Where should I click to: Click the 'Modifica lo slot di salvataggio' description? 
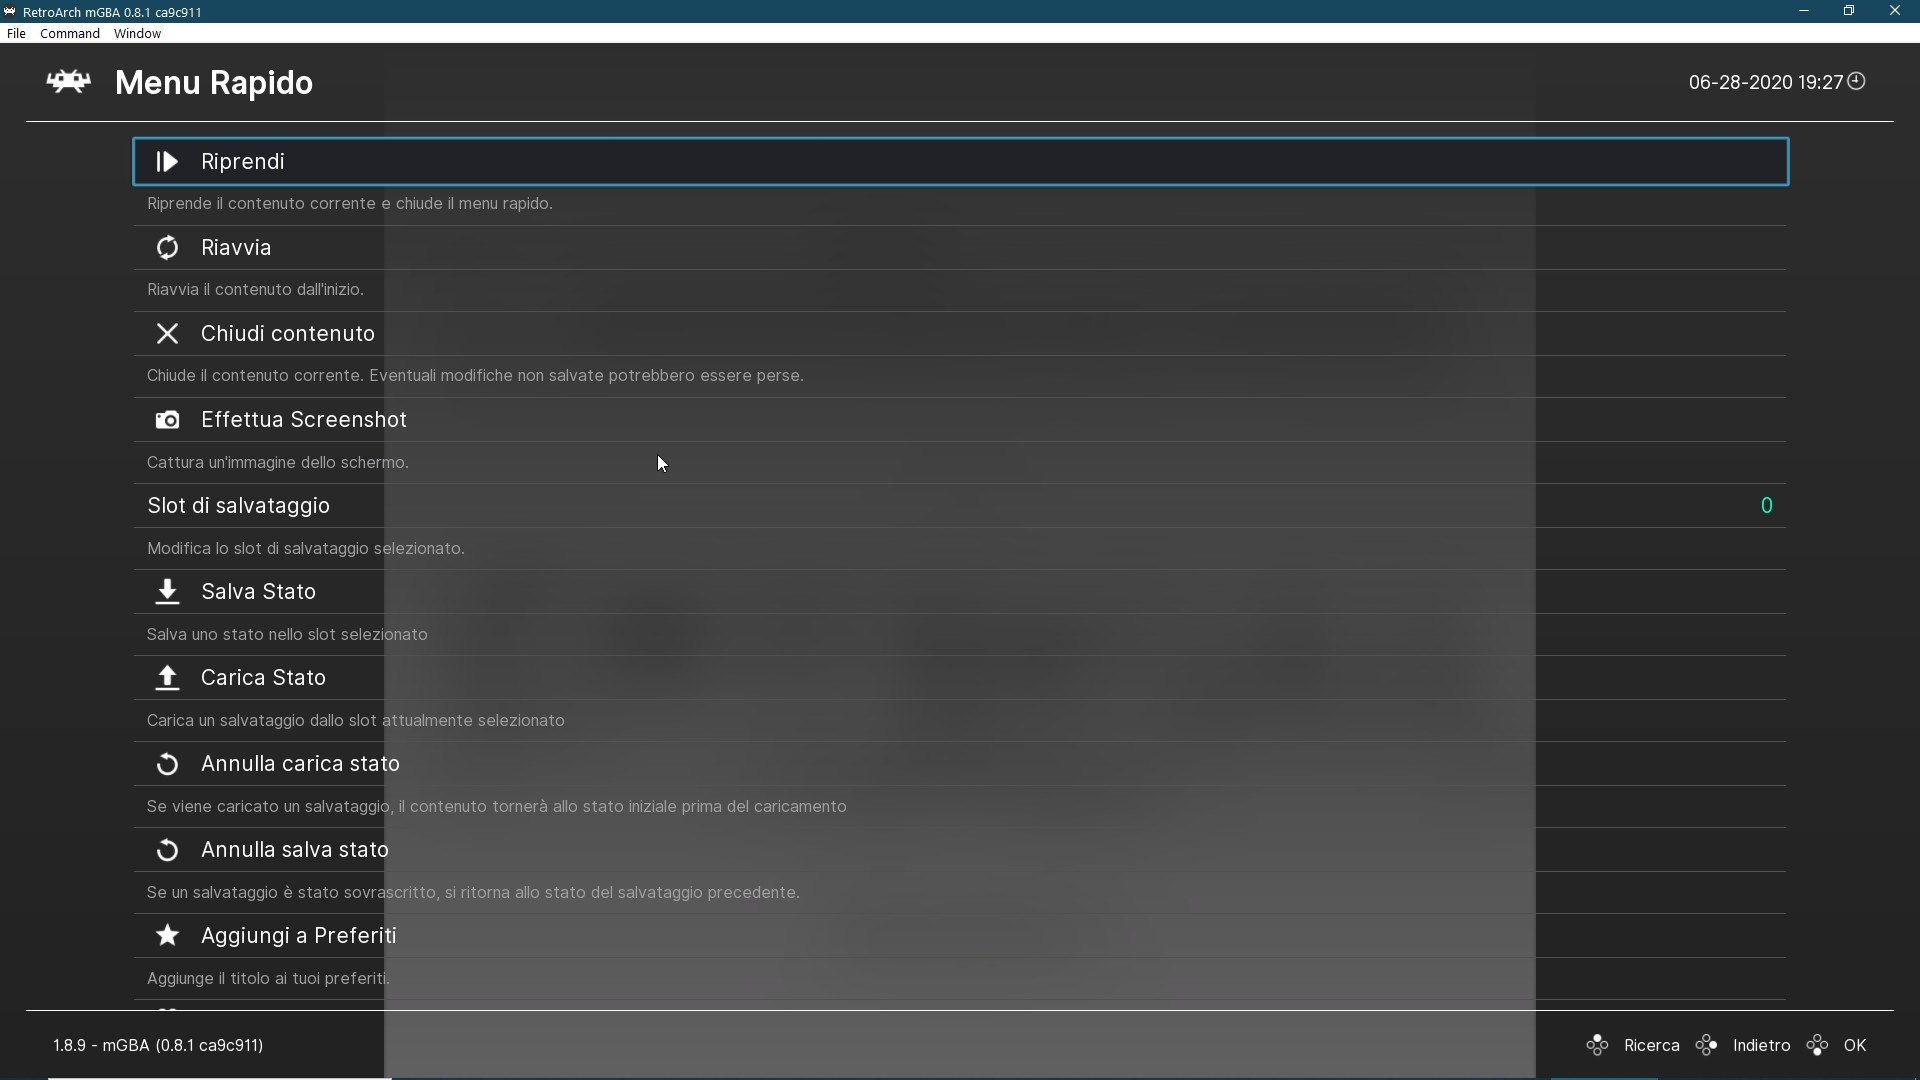[306, 548]
